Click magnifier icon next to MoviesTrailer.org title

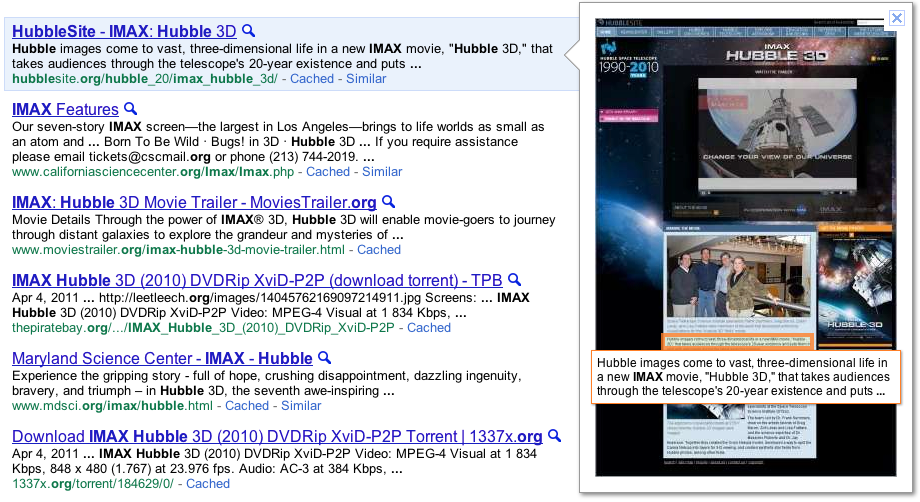[388, 202]
